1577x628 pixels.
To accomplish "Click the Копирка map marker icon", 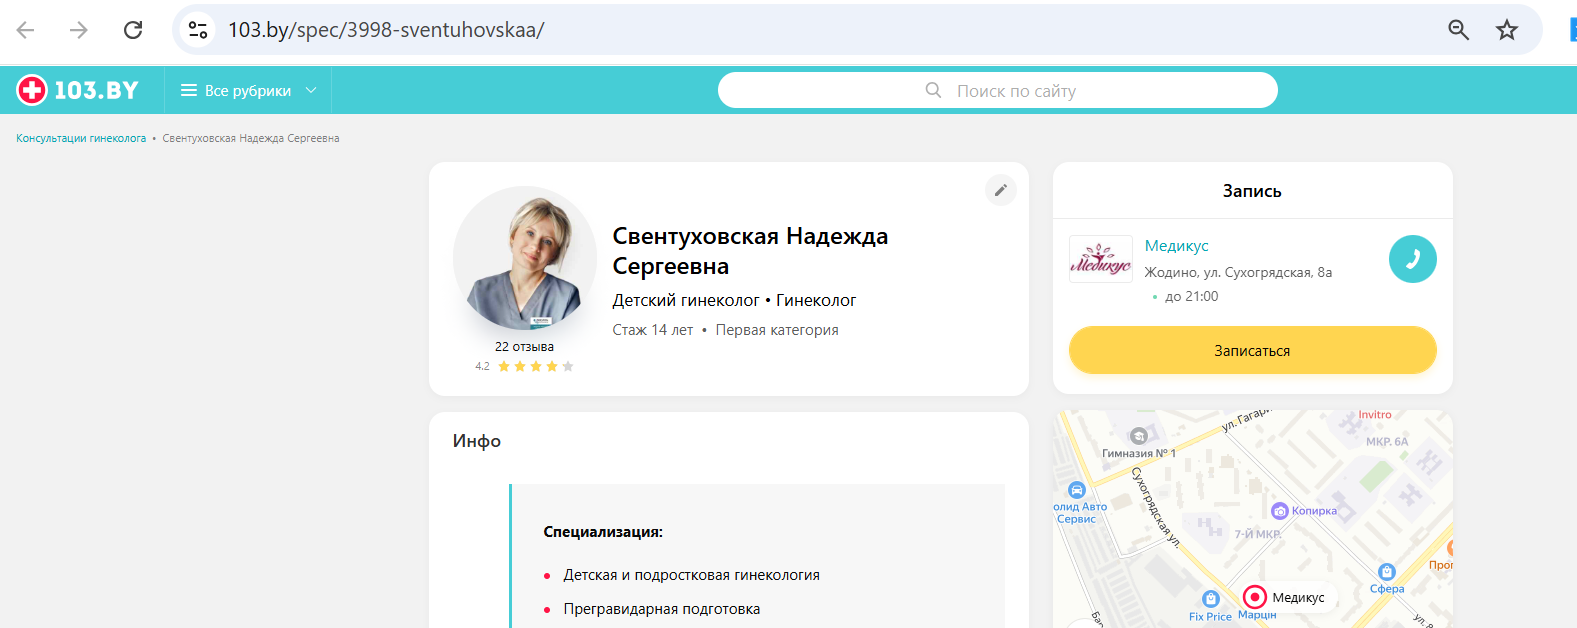I will coord(1279,511).
